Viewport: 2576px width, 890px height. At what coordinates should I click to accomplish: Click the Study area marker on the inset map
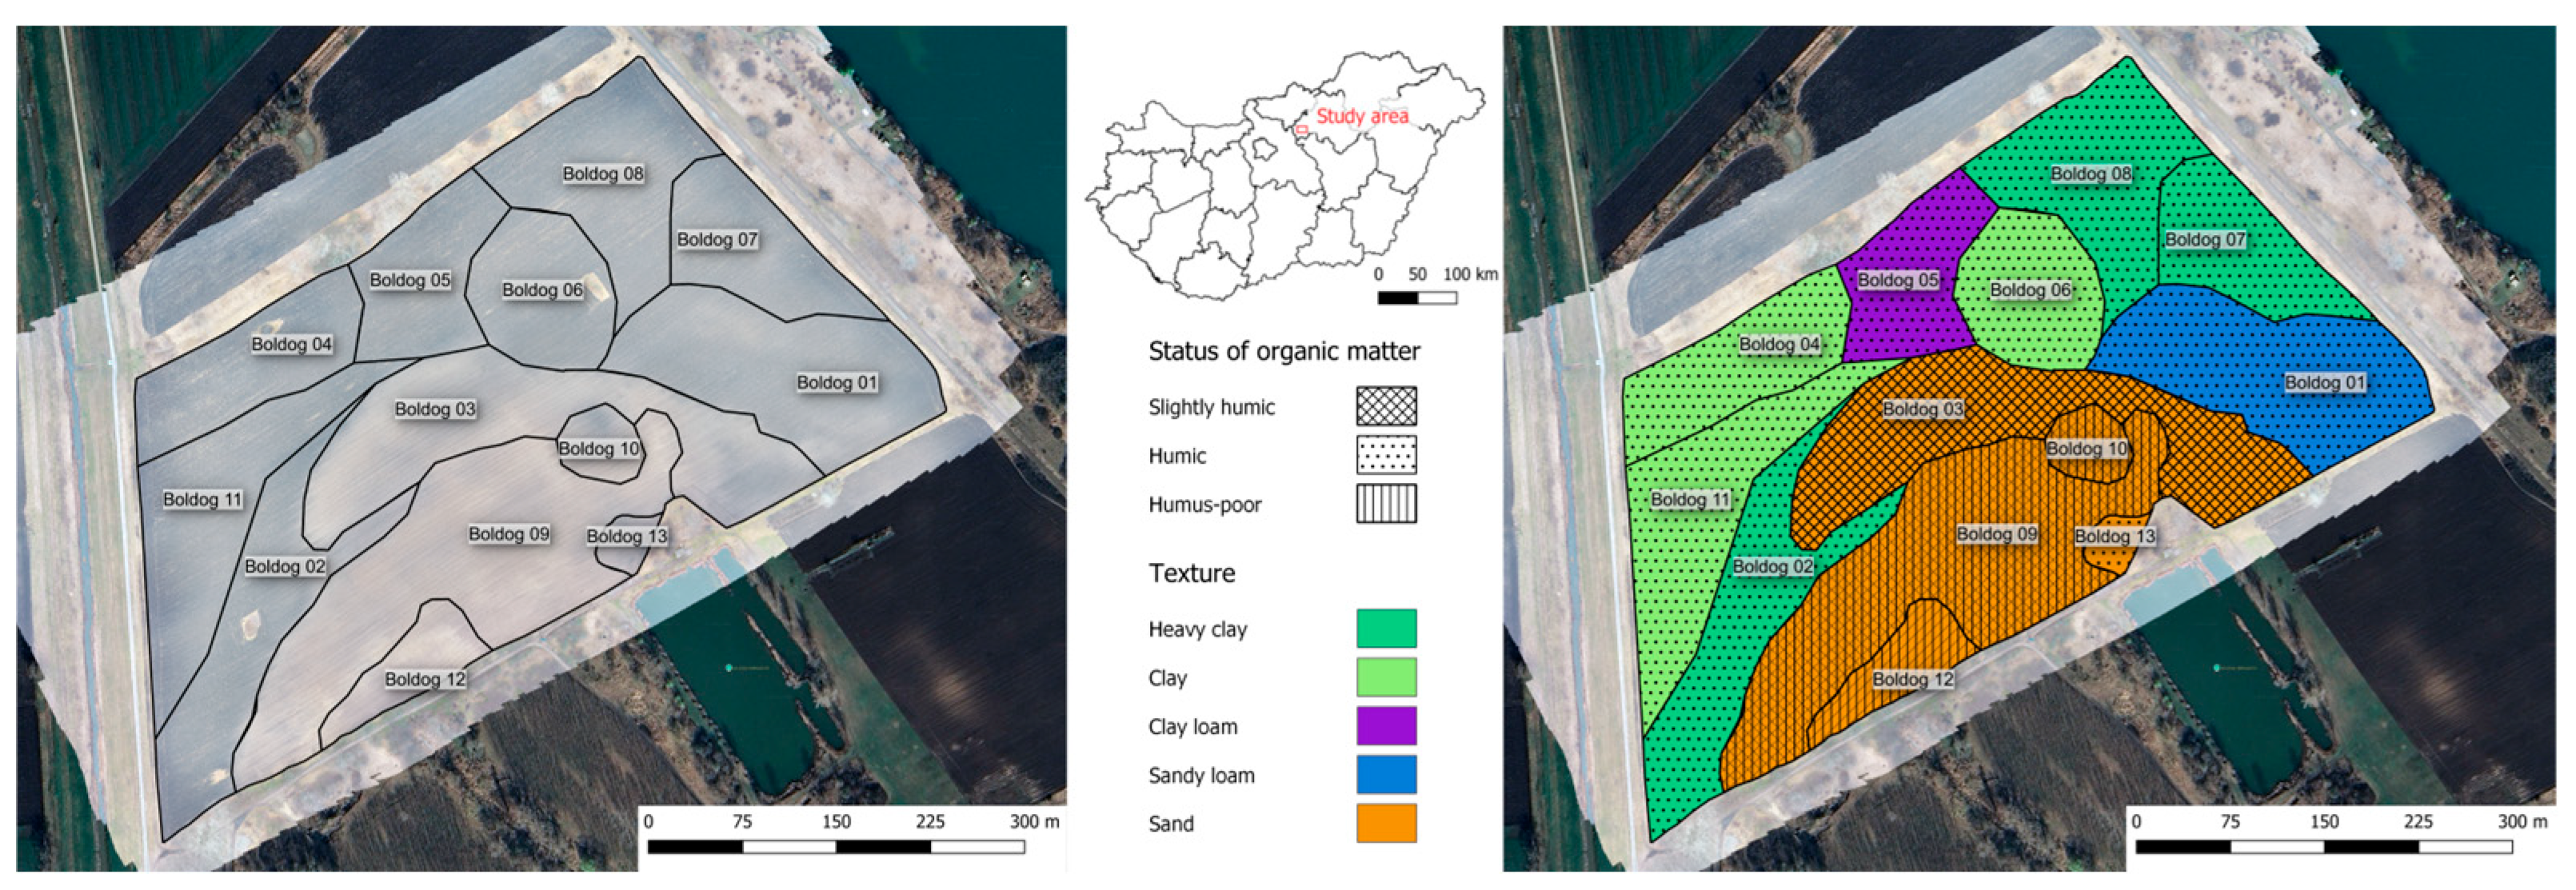pyautogui.click(x=1300, y=130)
